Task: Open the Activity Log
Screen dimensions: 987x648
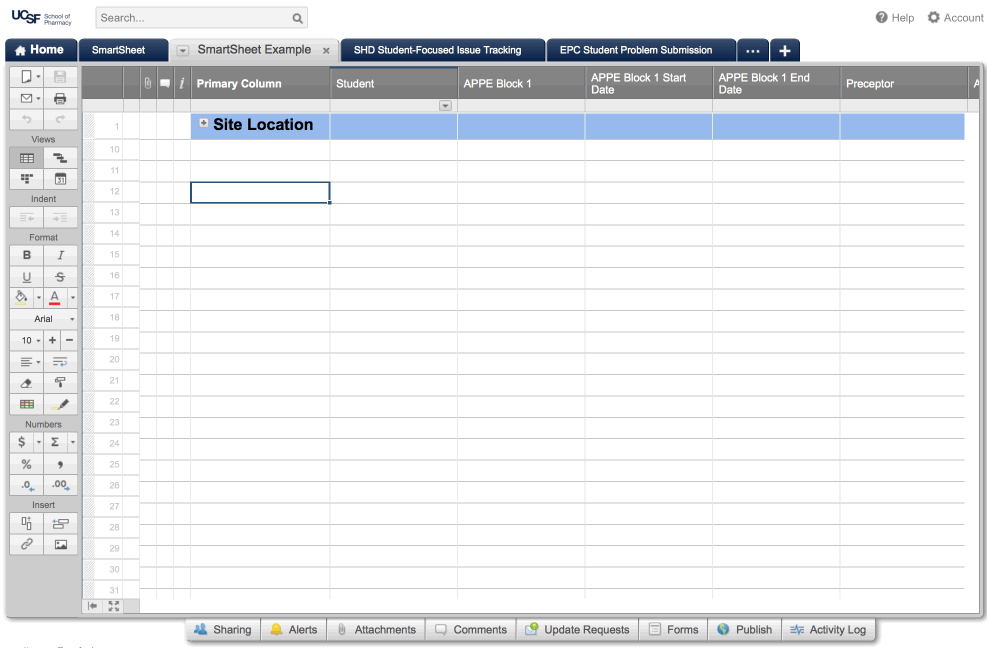Action: (x=827, y=629)
